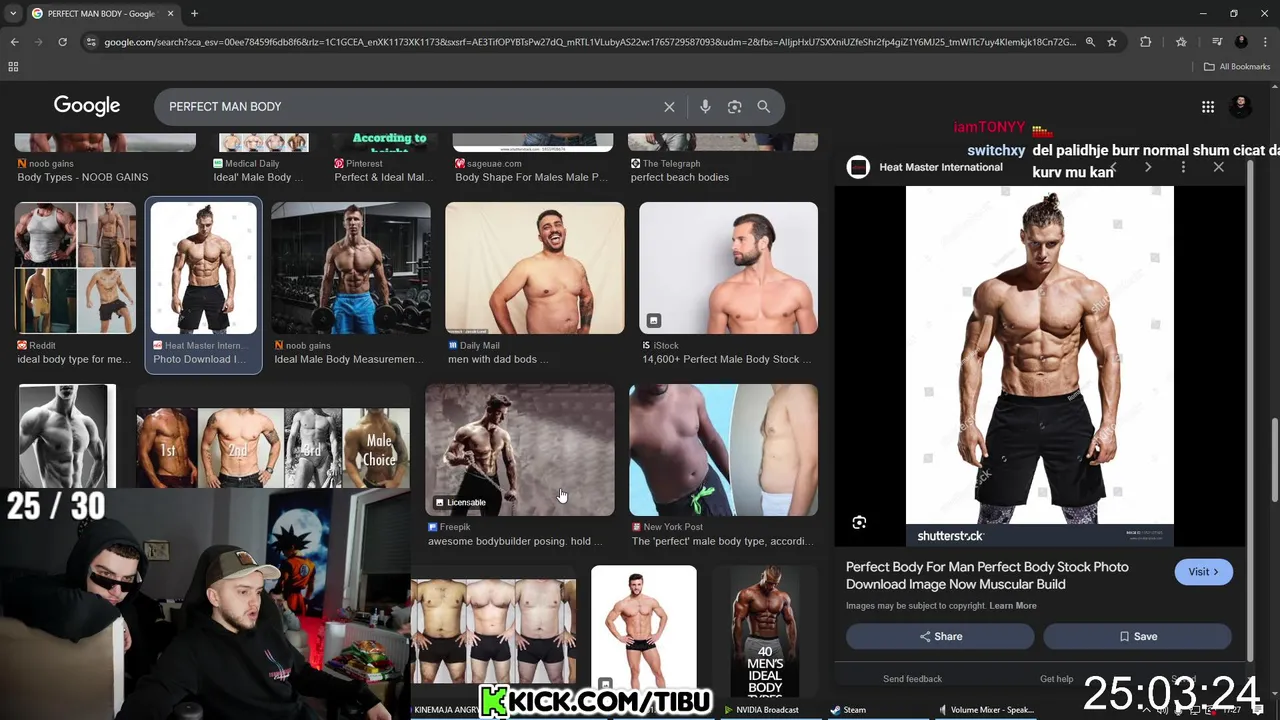
Task: Close the PERFECT MAN BODY tab
Action: pos(171,14)
